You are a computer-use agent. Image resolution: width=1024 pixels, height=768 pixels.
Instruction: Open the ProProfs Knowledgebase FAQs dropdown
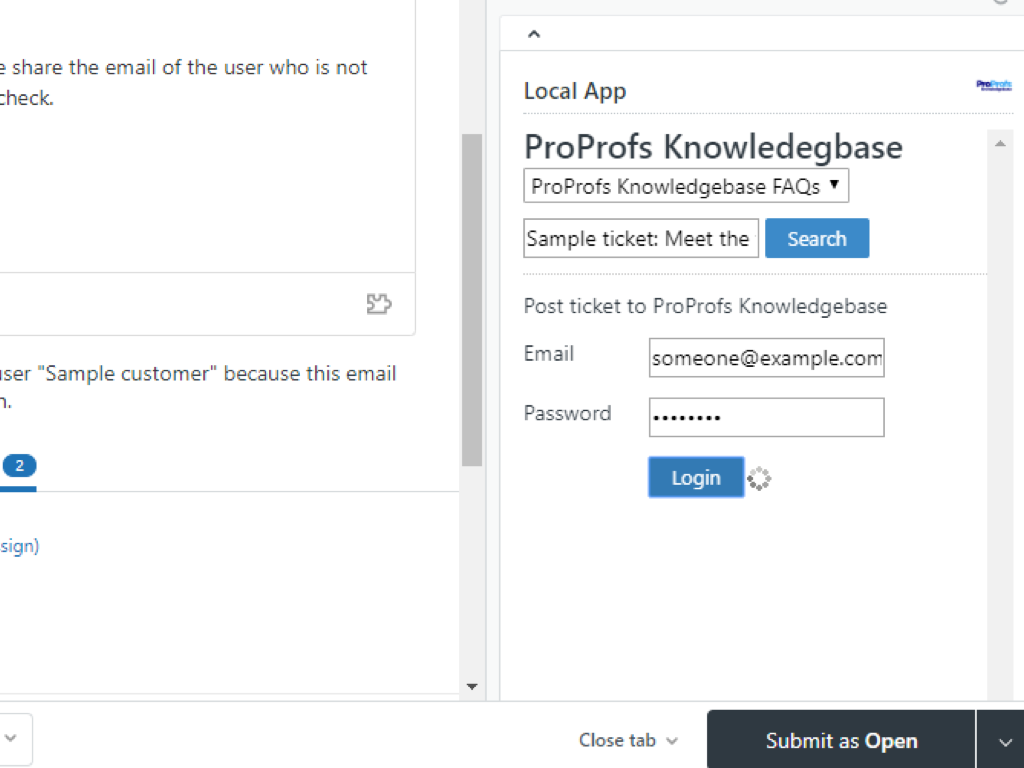click(x=686, y=186)
